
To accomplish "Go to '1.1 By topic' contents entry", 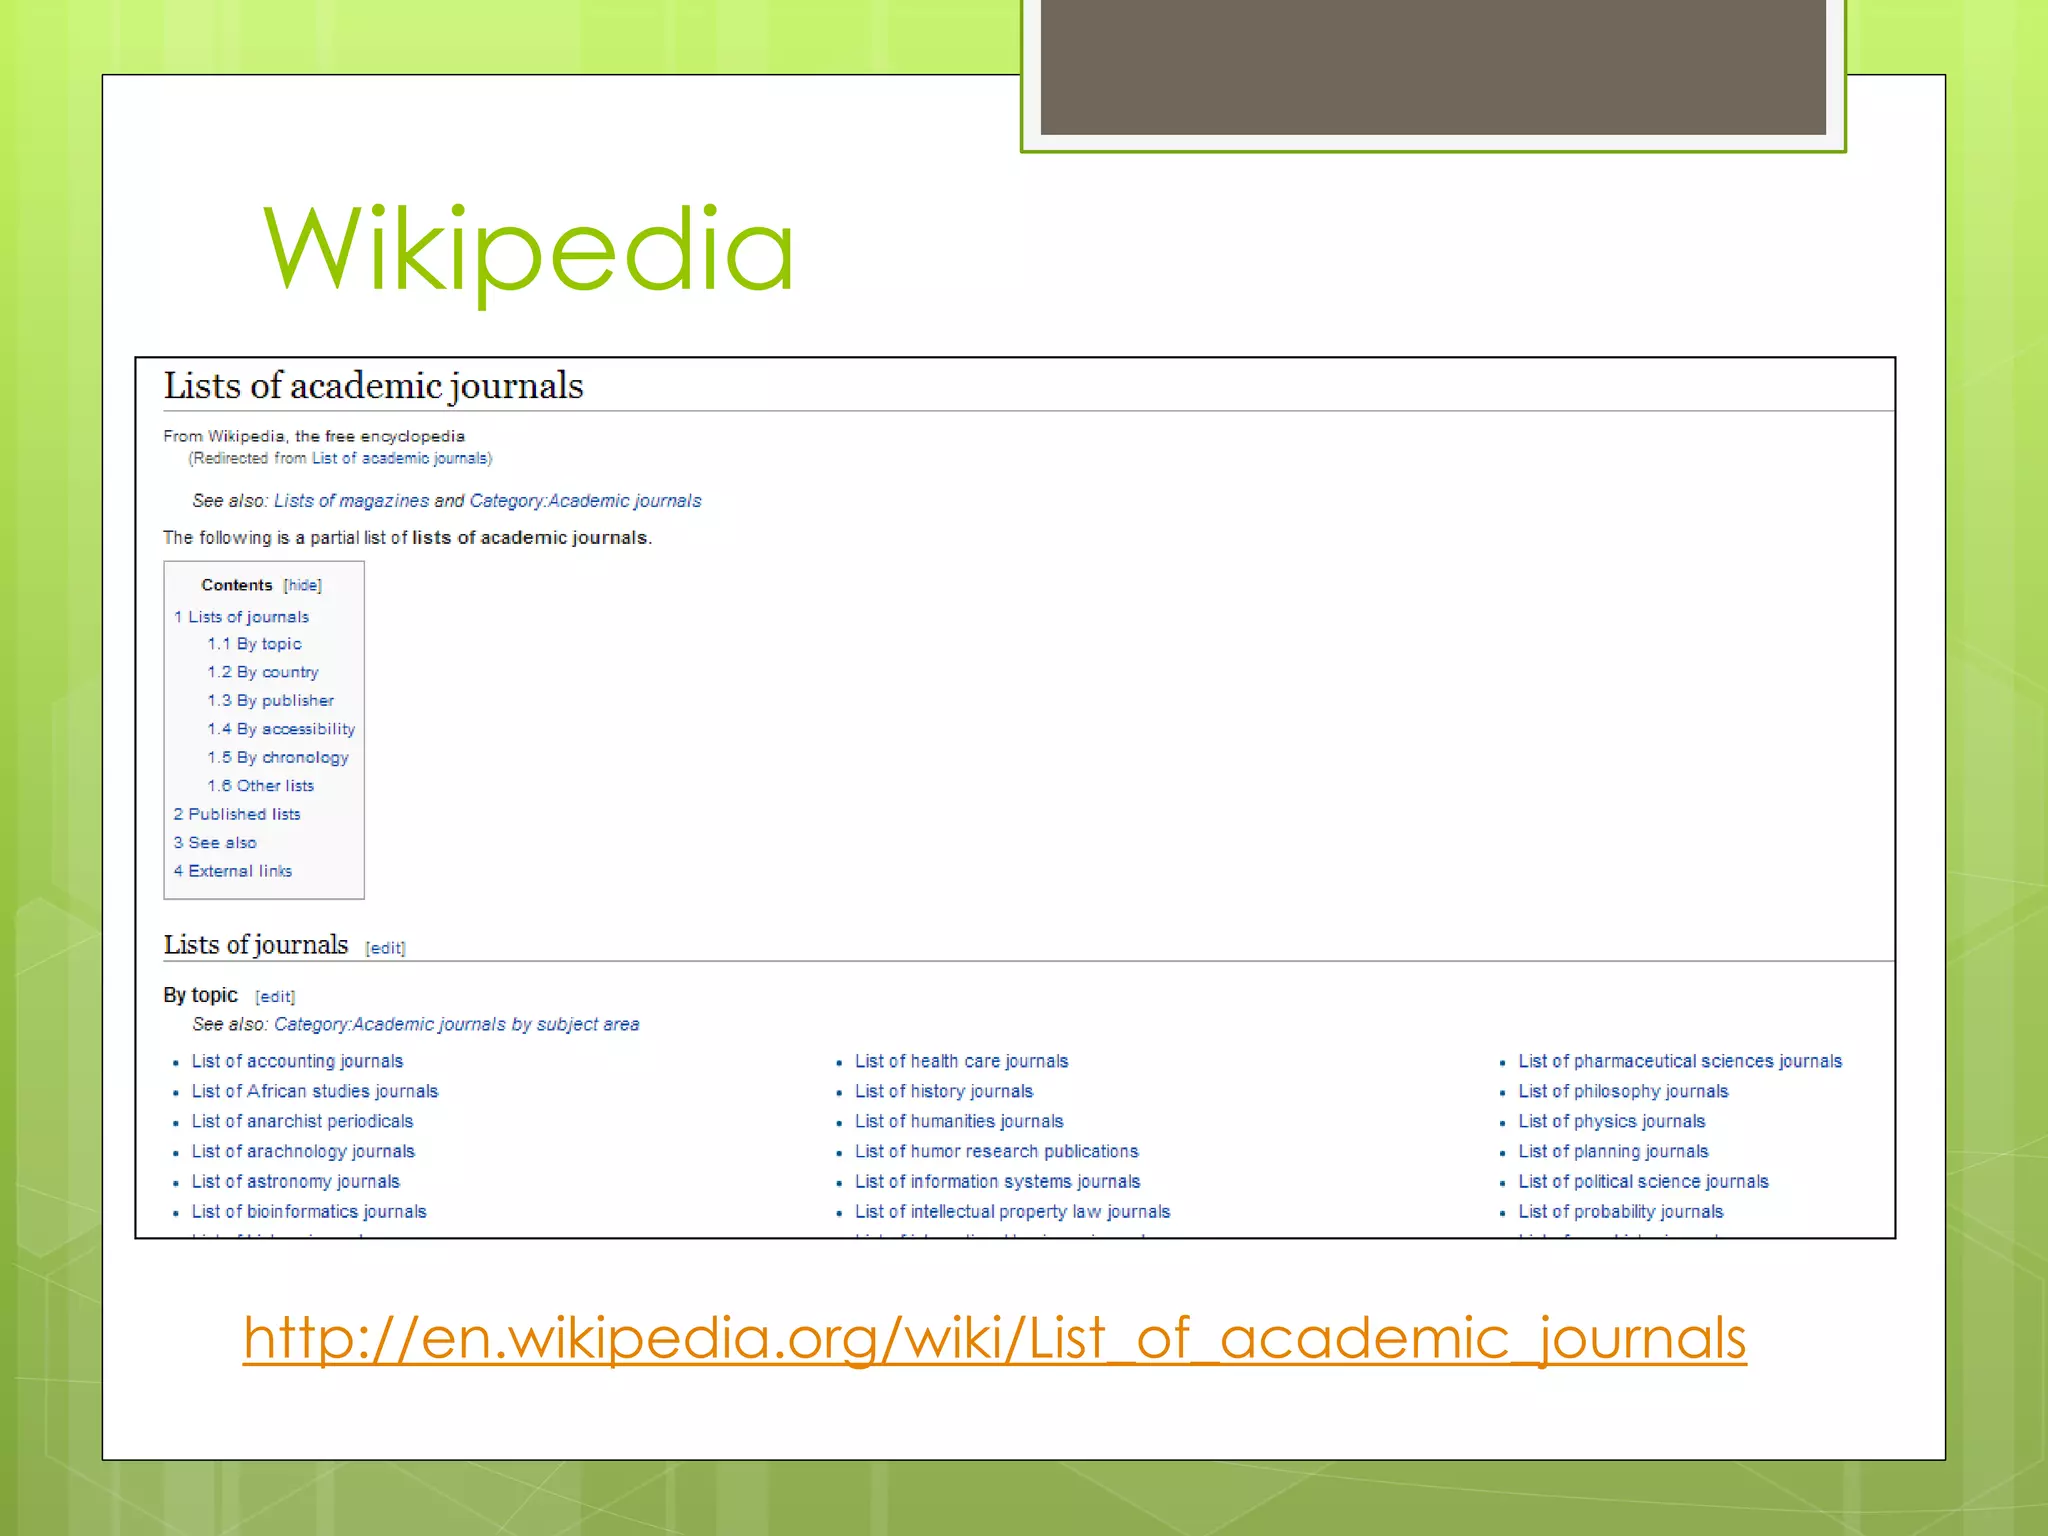I will [x=254, y=644].
